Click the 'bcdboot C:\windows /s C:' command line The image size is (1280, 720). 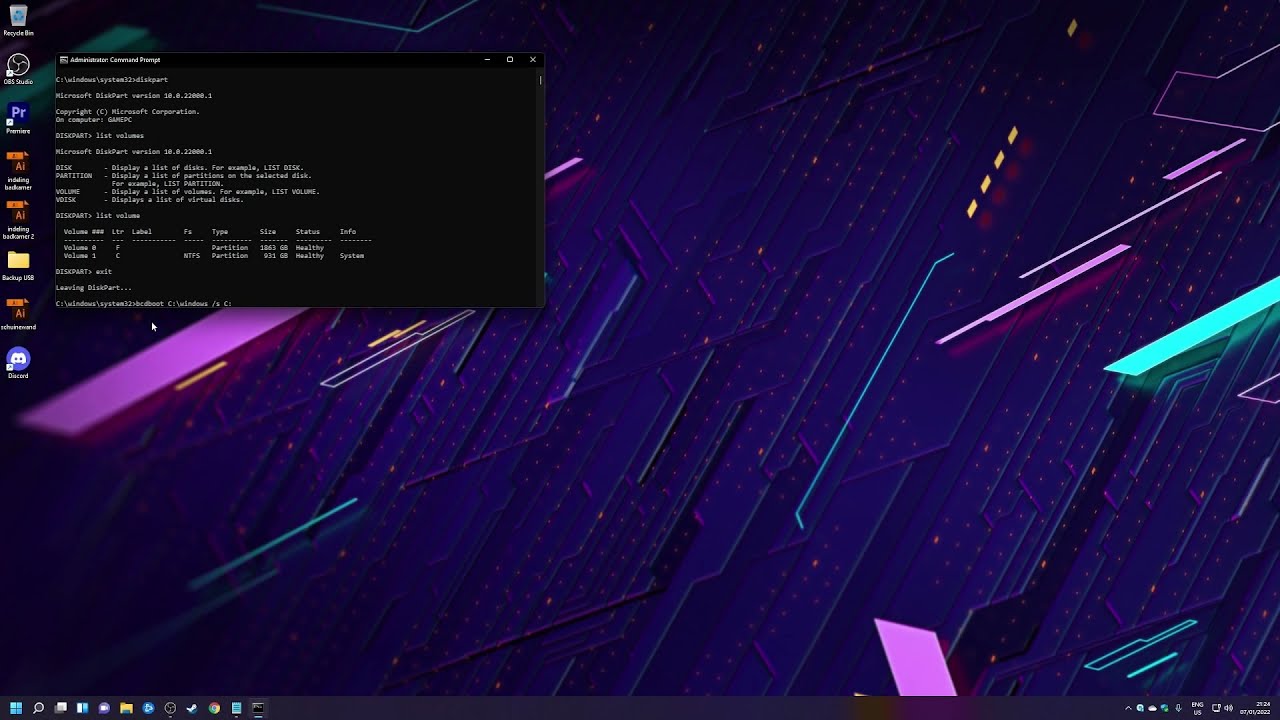pos(144,303)
